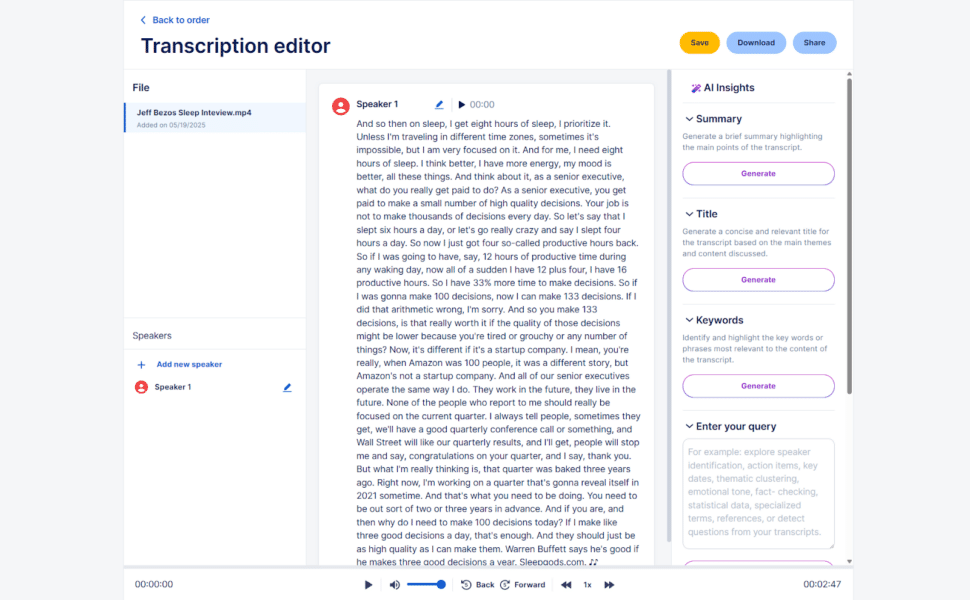
Task: Click the Download button
Action: (x=756, y=42)
